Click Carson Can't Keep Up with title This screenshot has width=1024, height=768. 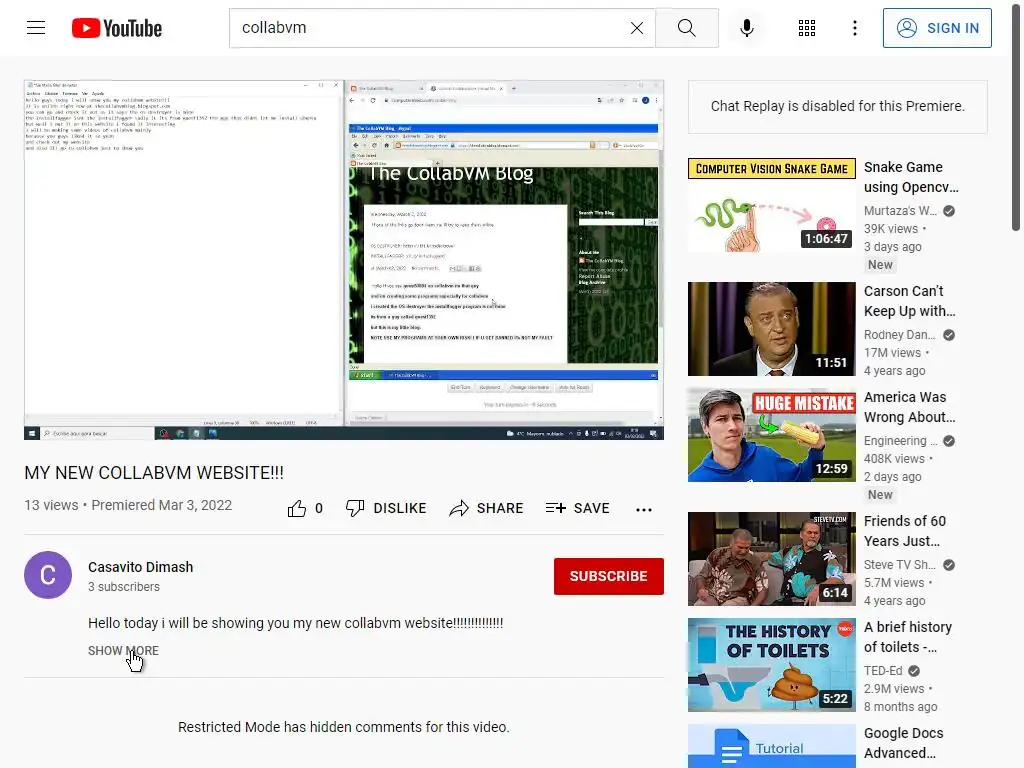909,301
